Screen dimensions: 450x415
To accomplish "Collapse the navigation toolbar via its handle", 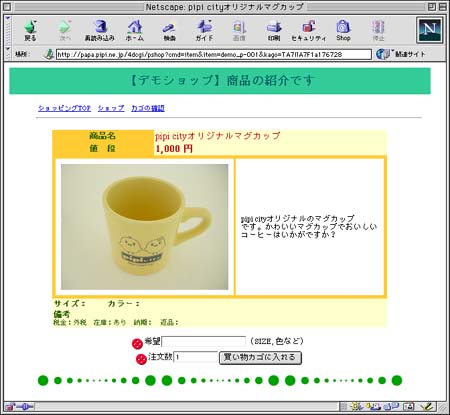I will pos(8,30).
